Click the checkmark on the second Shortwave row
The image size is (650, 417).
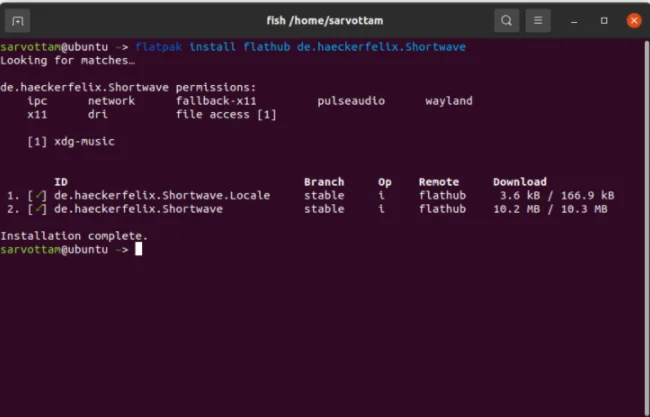[x=40, y=210]
